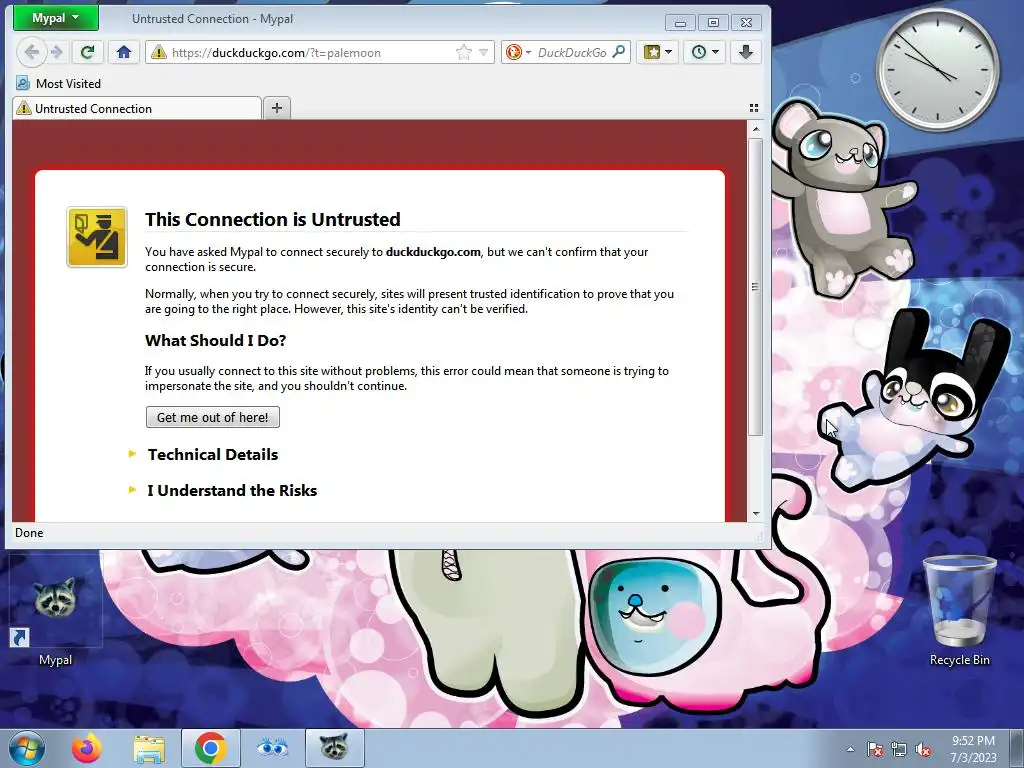Click the Done status bar text
Image resolution: width=1024 pixels, height=768 pixels.
point(29,533)
